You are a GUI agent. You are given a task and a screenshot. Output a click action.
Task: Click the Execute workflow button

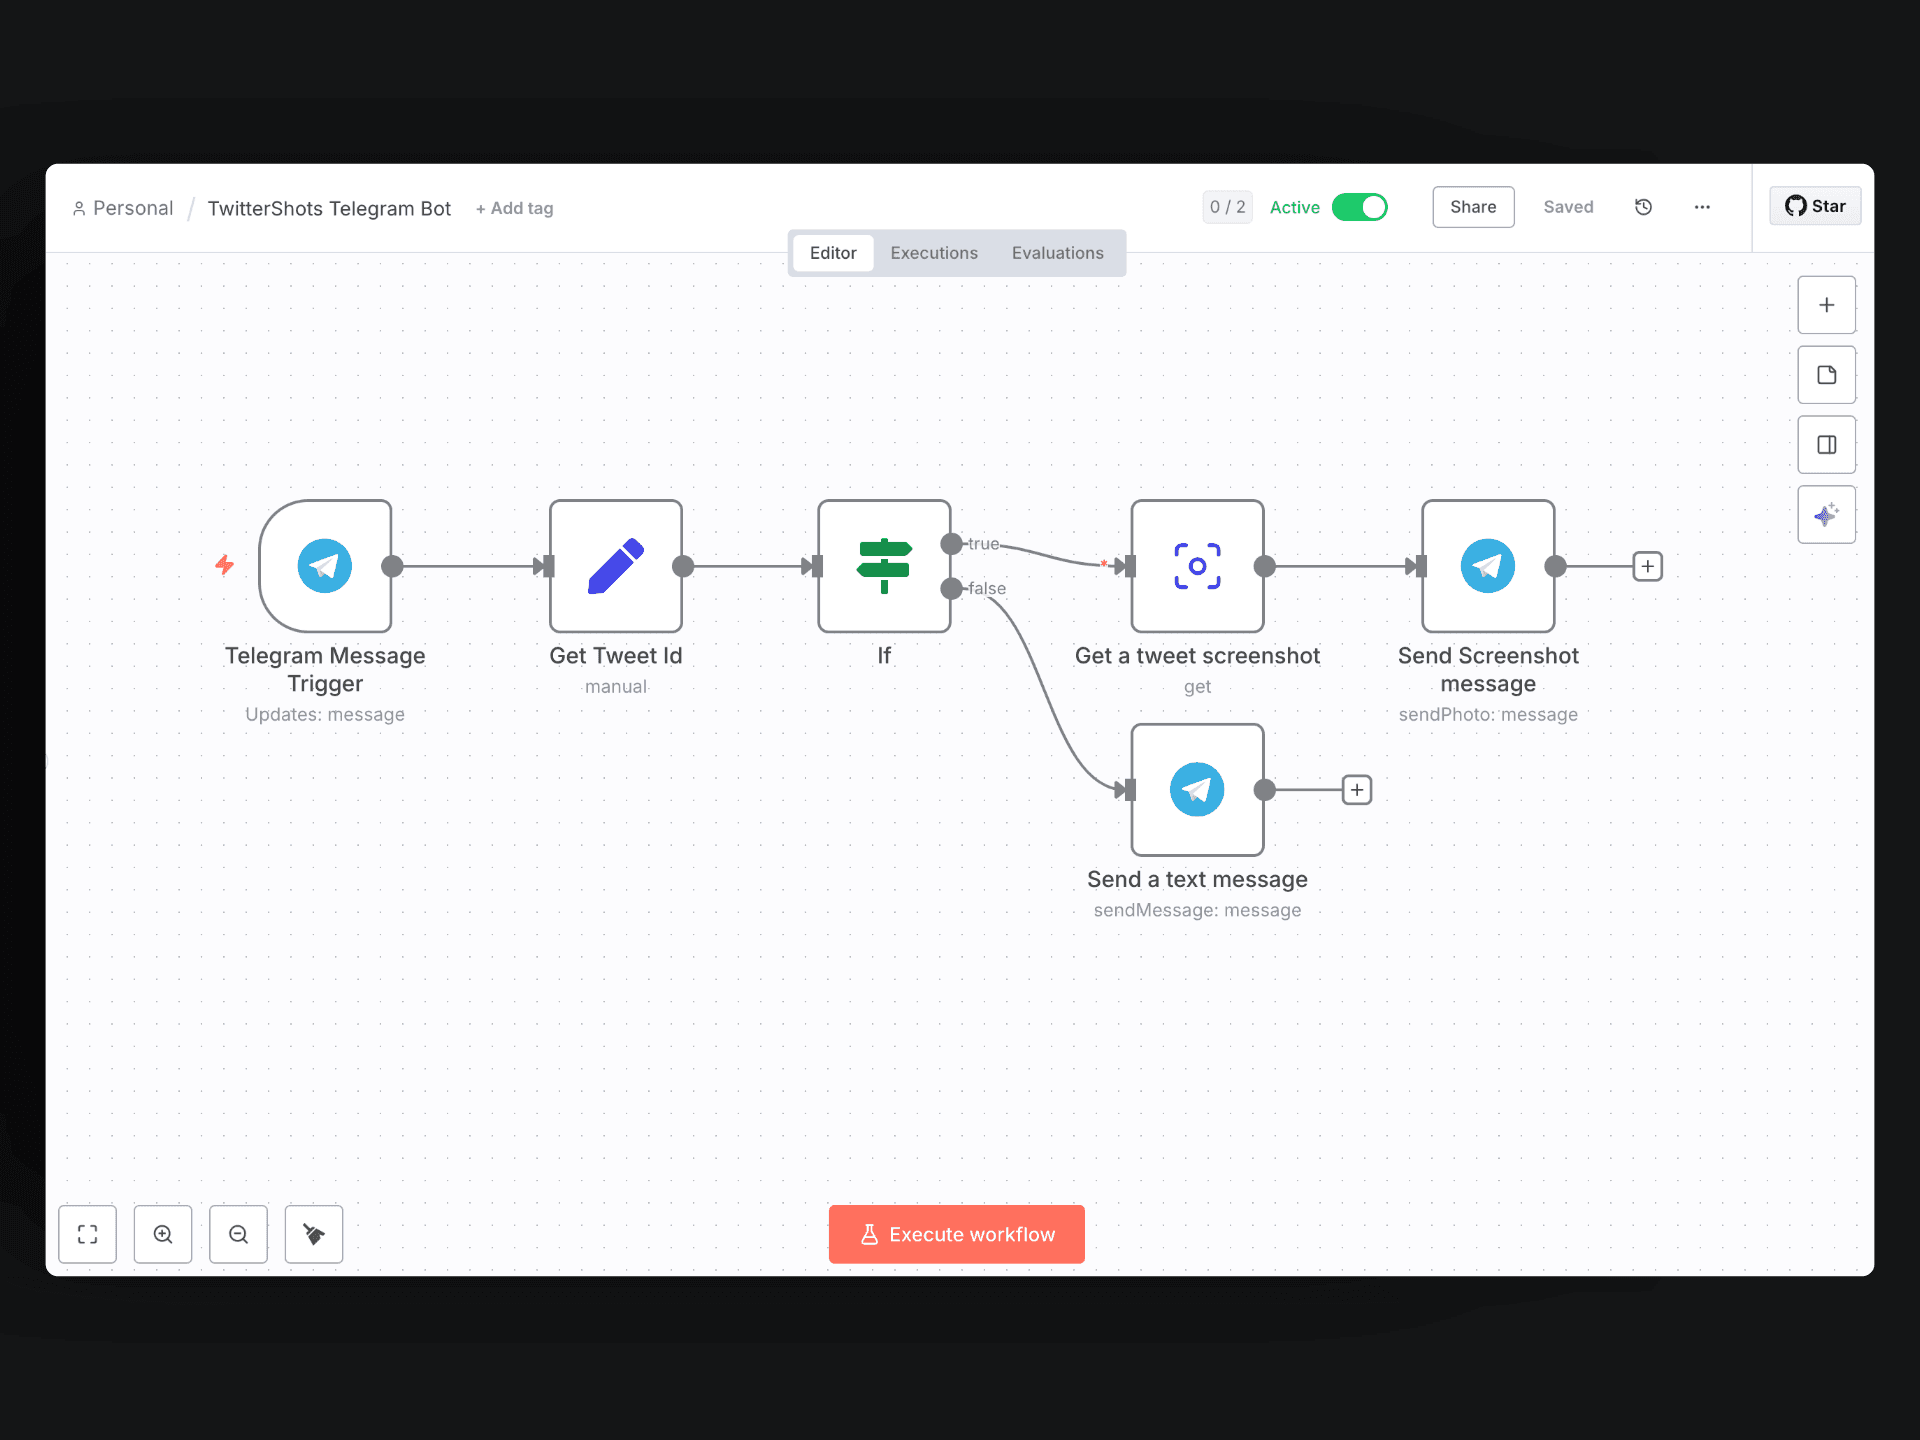pos(956,1234)
